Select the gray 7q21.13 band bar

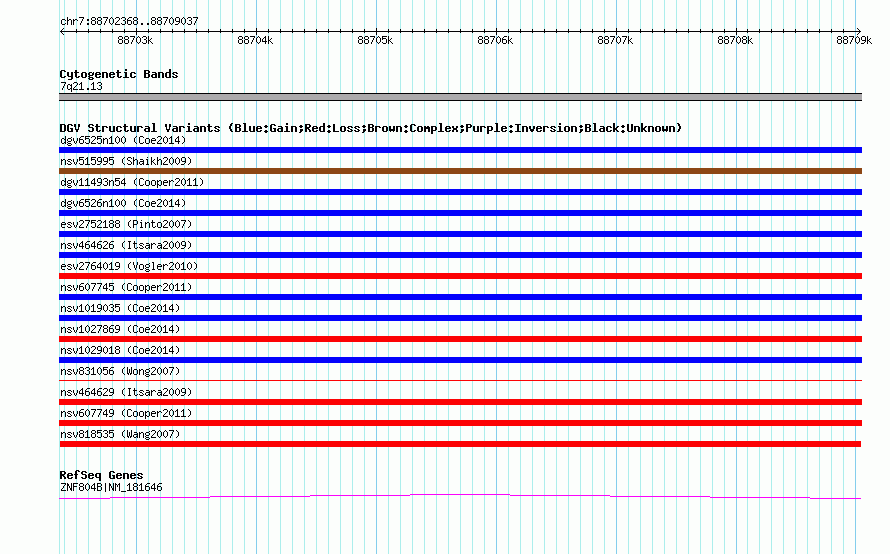460,97
